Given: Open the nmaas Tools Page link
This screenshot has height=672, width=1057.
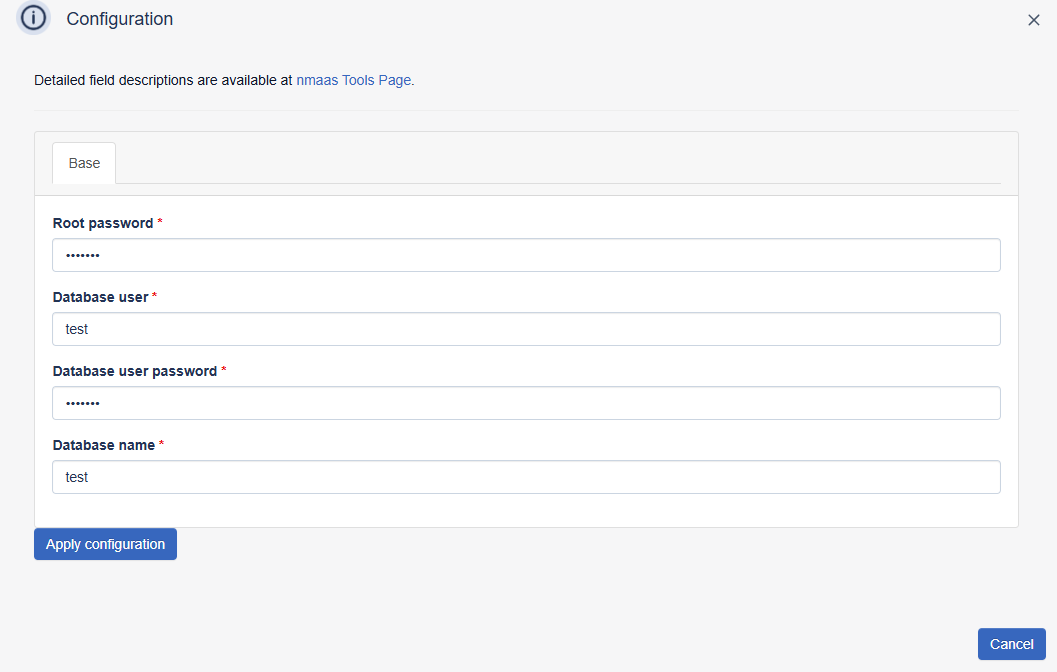Looking at the screenshot, I should point(353,80).
